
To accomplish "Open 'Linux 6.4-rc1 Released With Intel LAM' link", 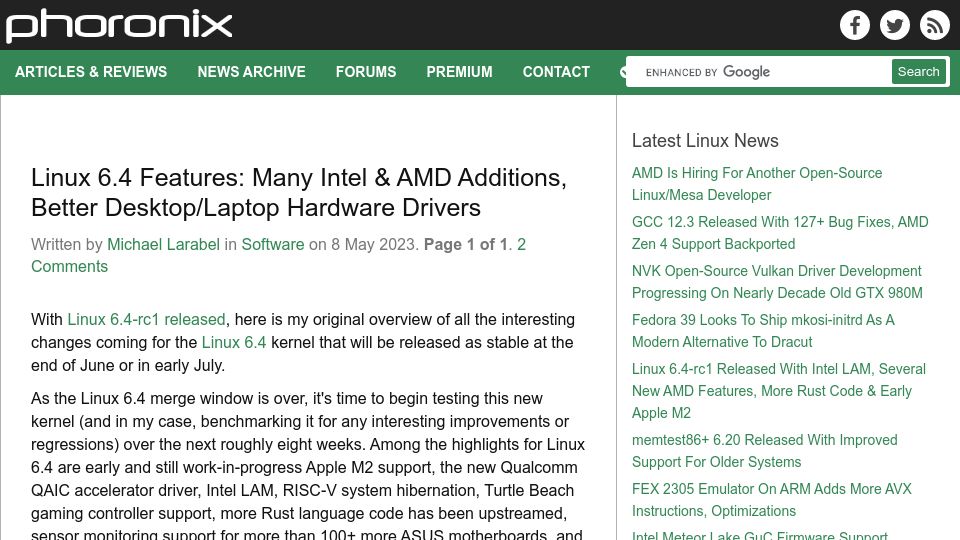I will click(779, 391).
